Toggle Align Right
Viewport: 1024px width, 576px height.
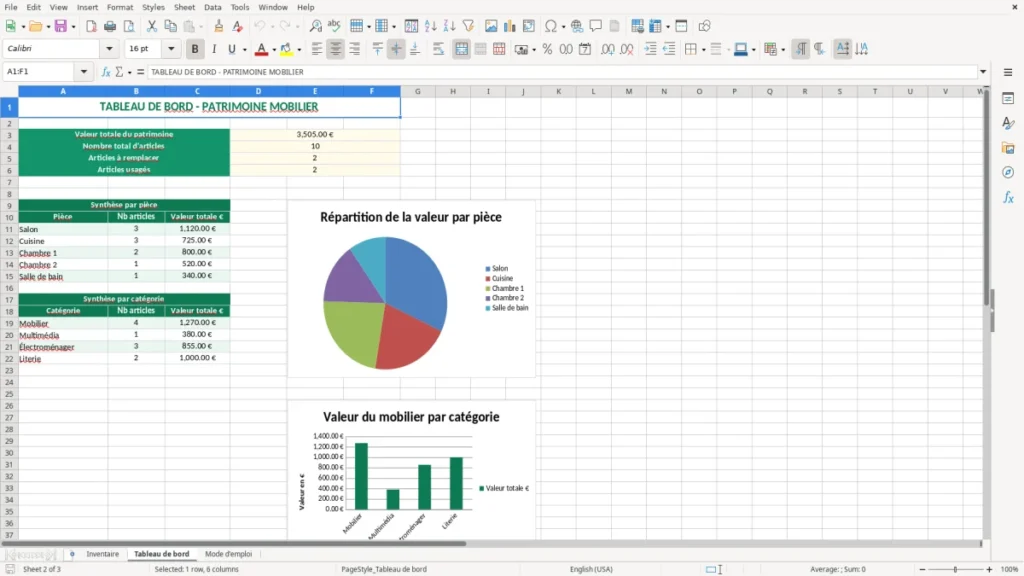point(355,49)
